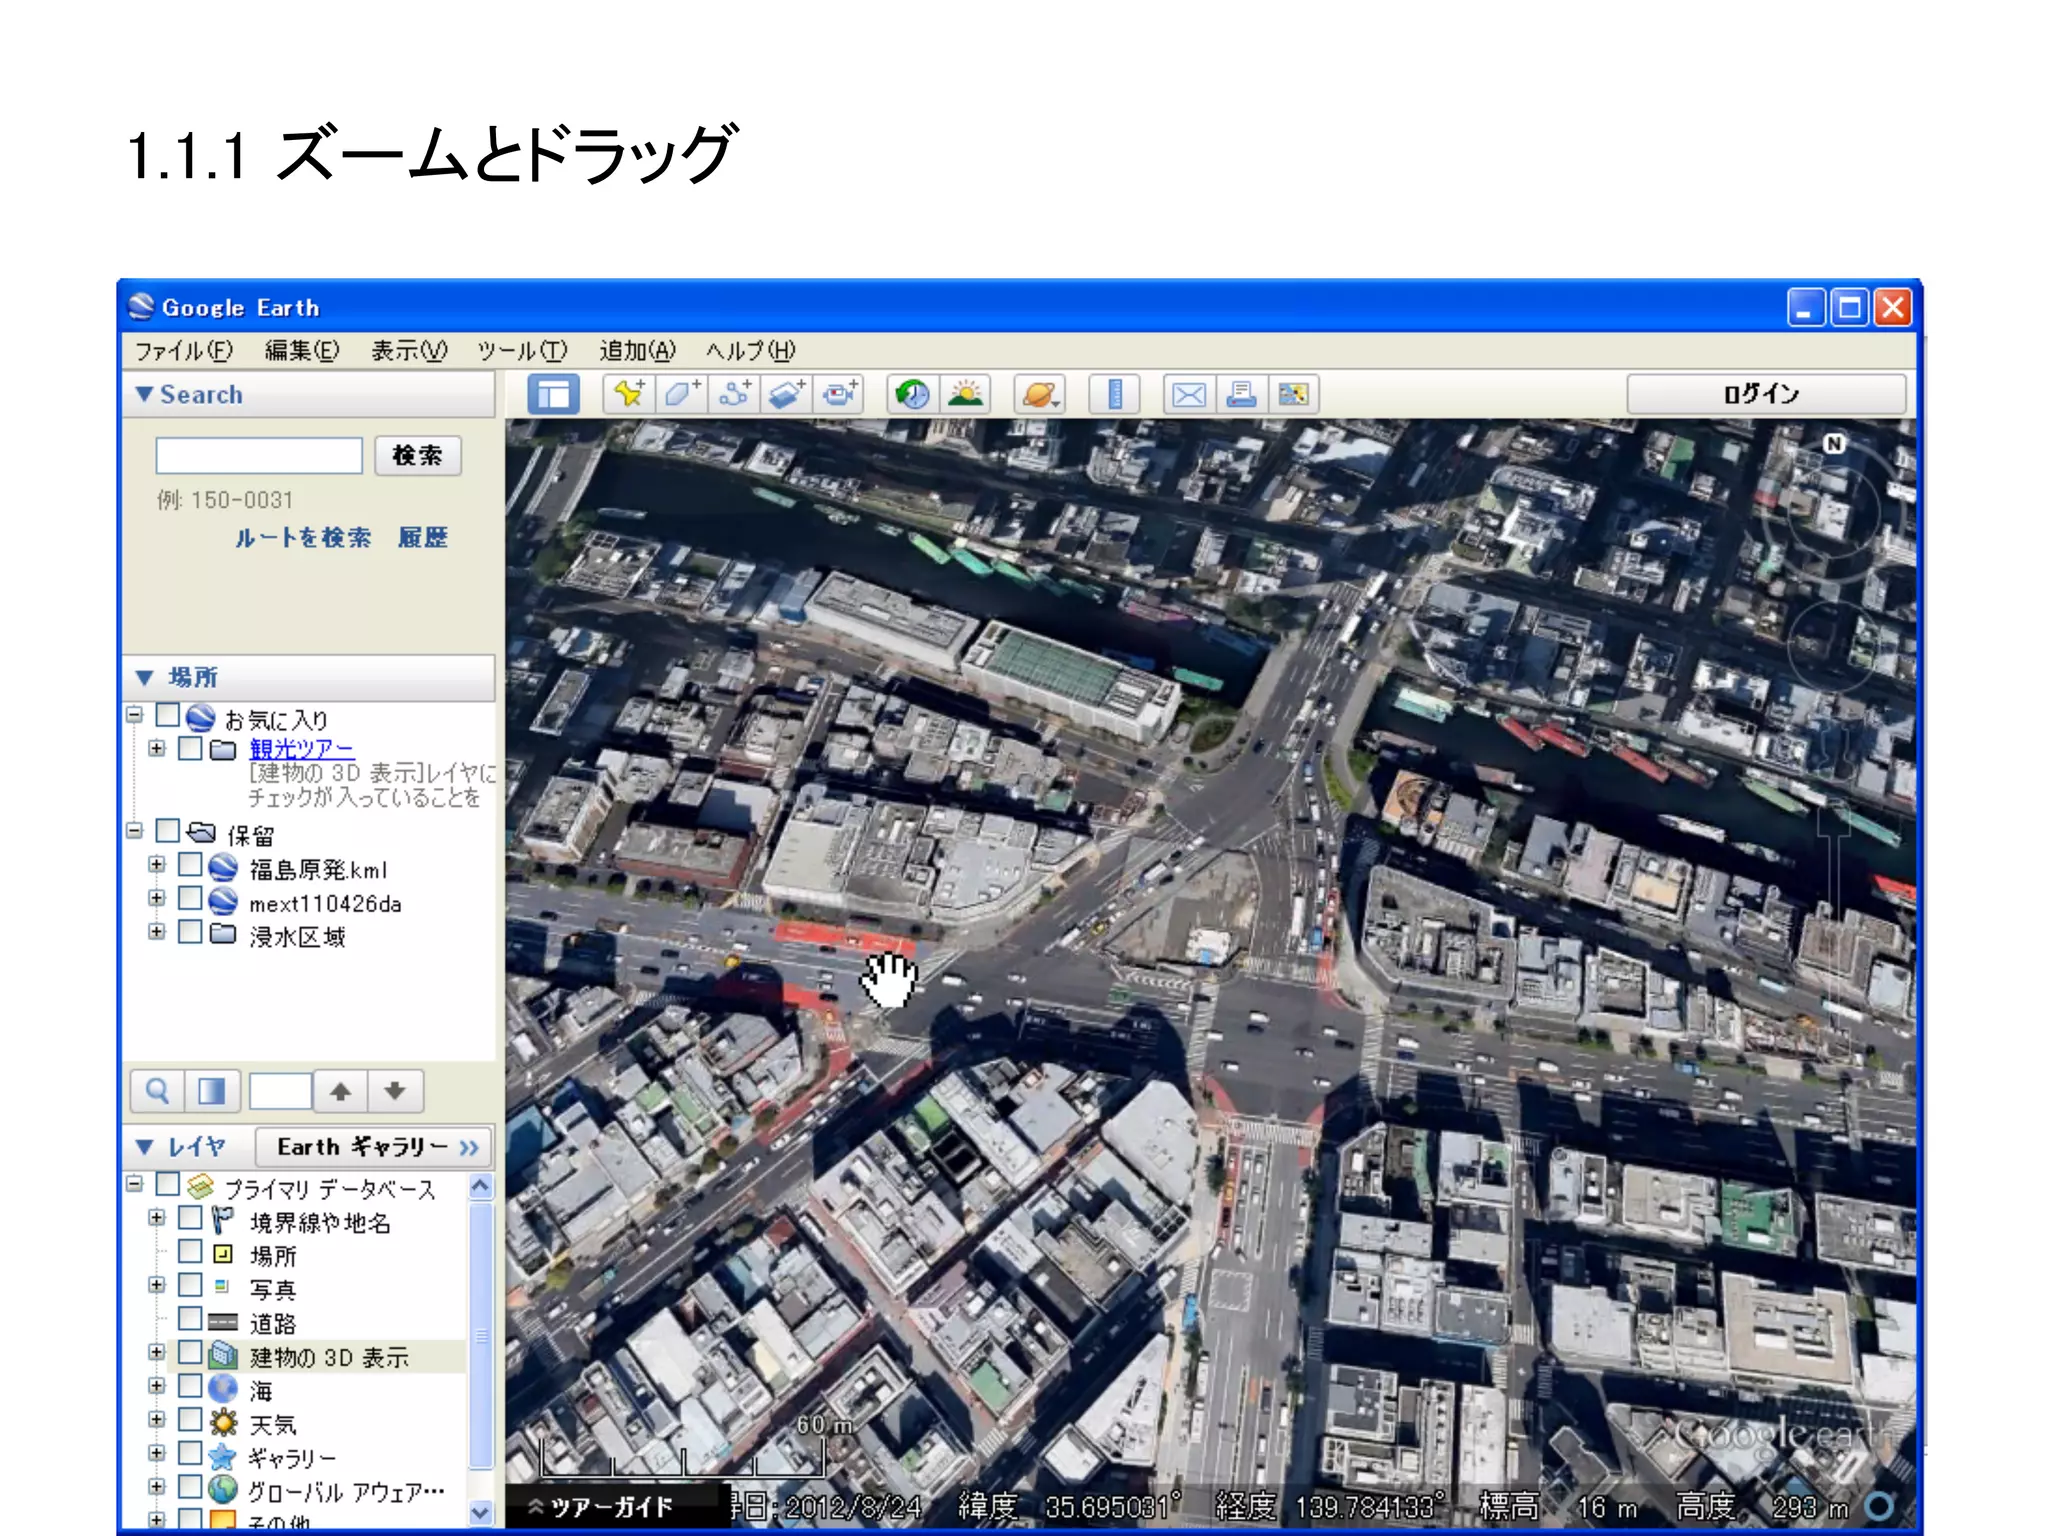Open the ヘルプ(H) menu
2048x1536 pixels.
point(751,351)
